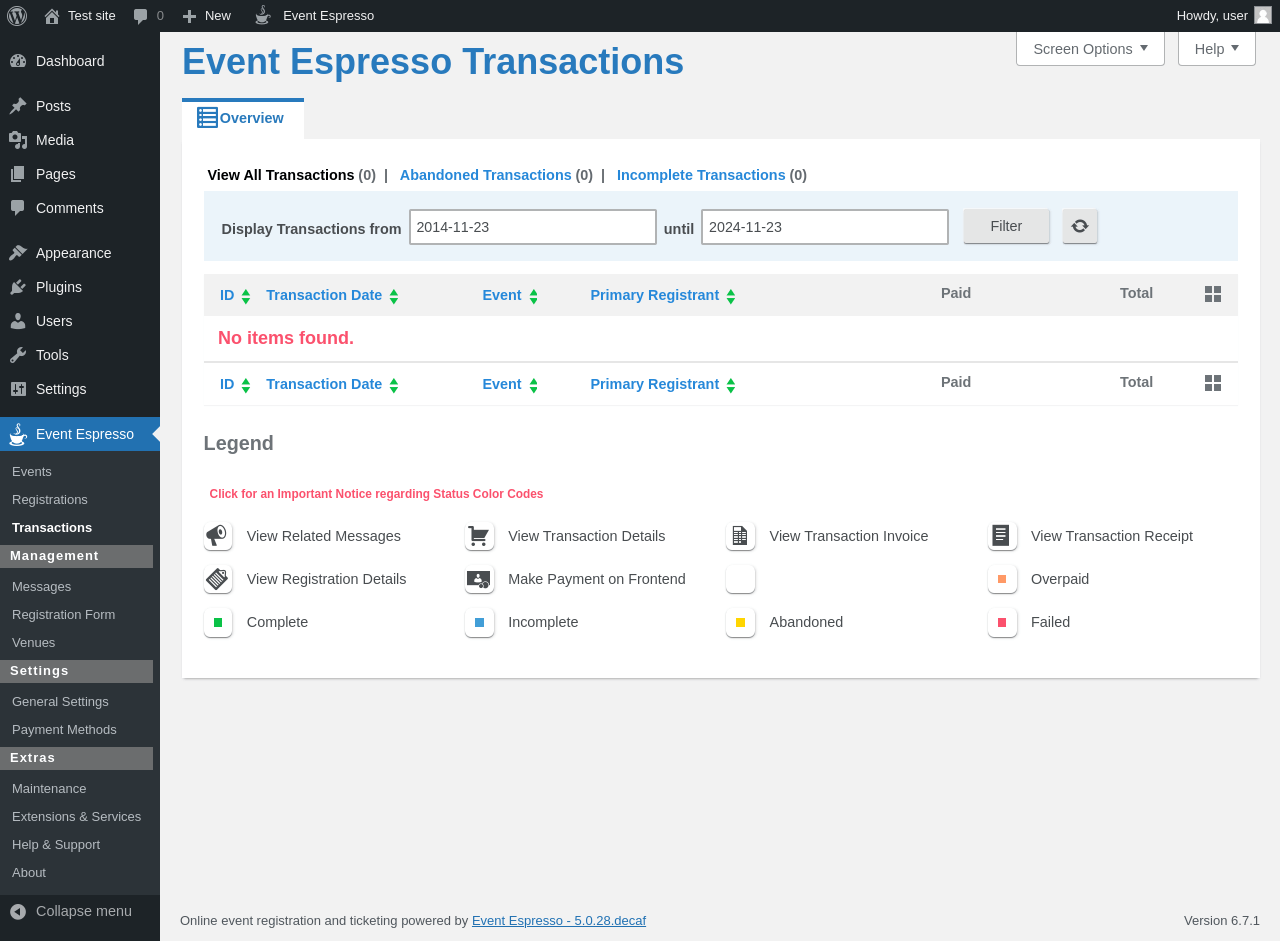Expand the Screen Options panel
Image resolution: width=1280 pixels, height=941 pixels.
[1090, 48]
